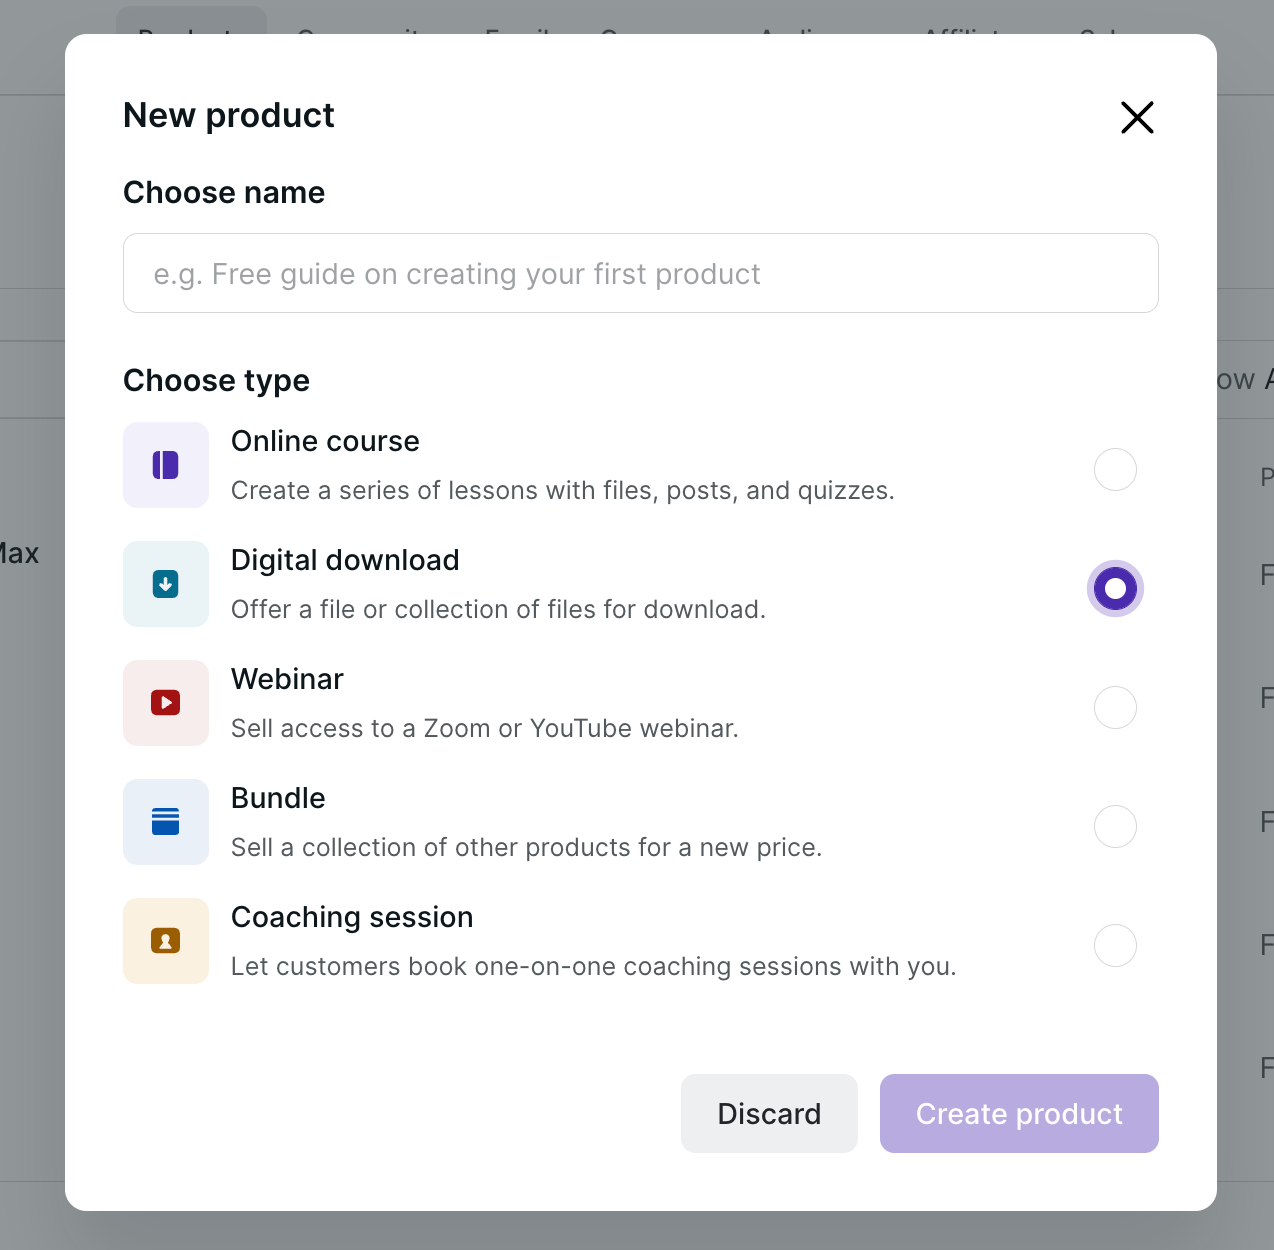Screen dimensions: 1274x1250
Task: Select the Online course radio button
Action: click(1115, 470)
